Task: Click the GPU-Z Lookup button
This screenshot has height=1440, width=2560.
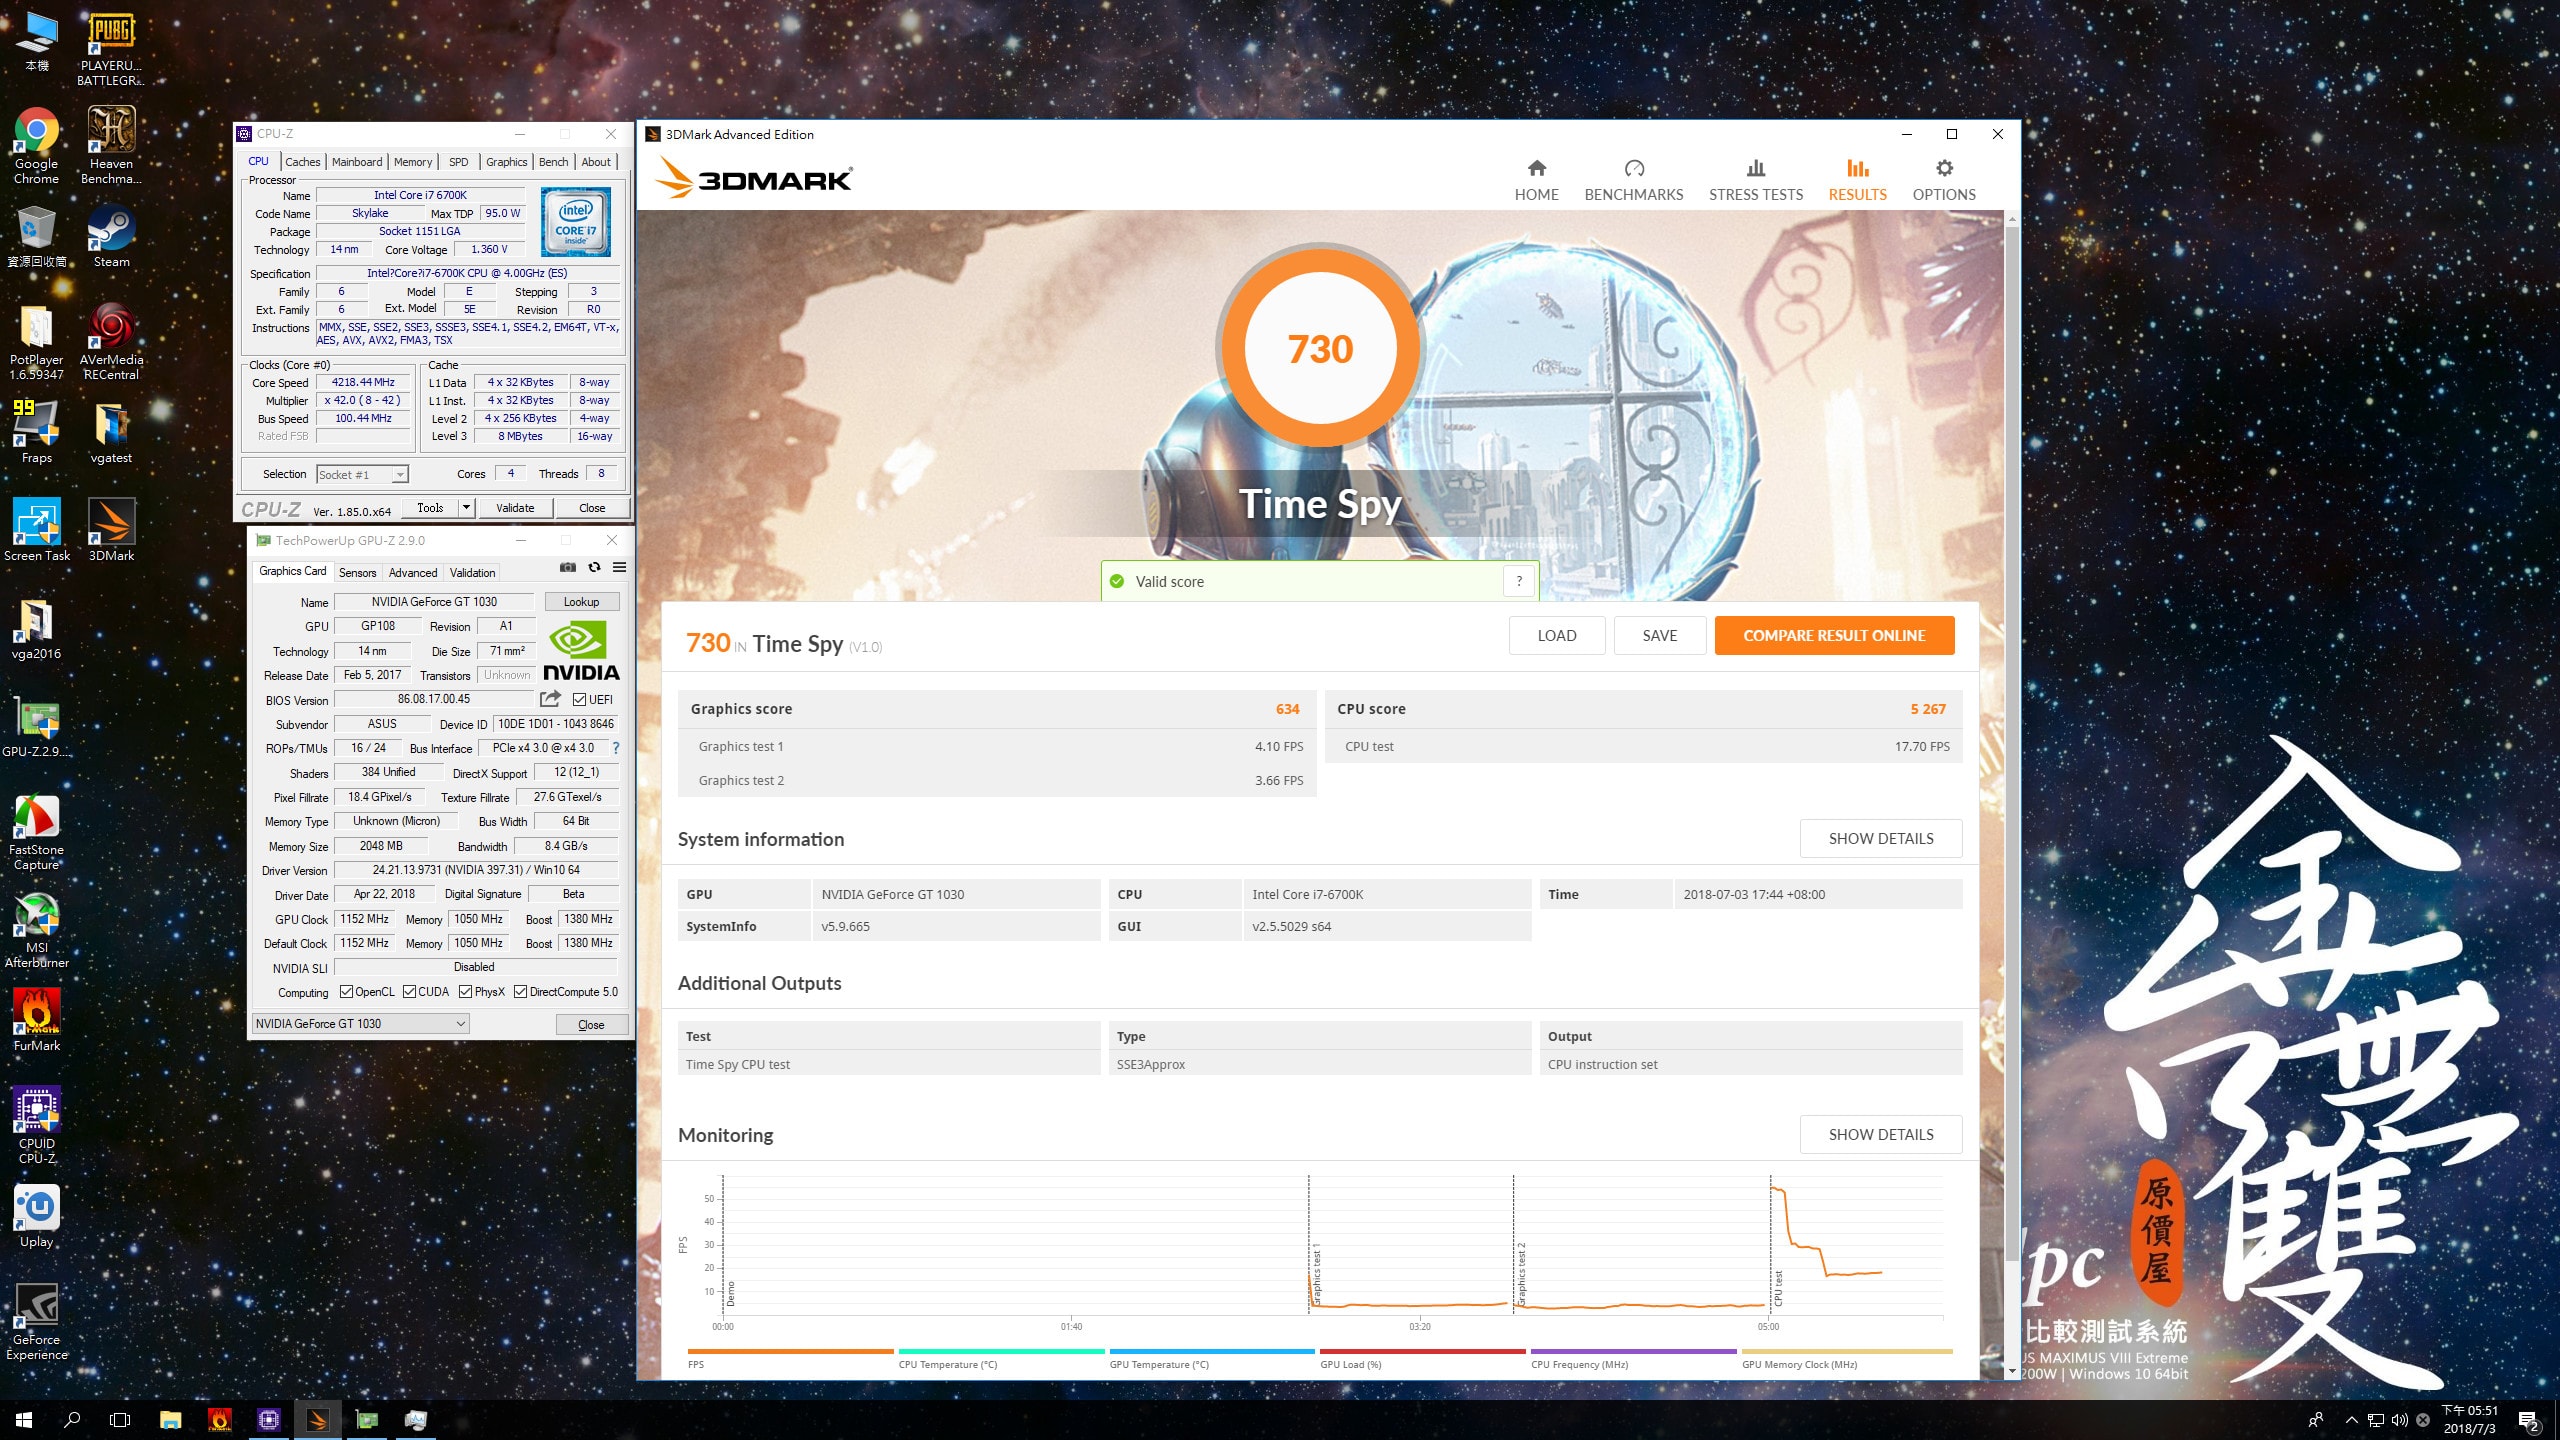Action: [x=581, y=602]
